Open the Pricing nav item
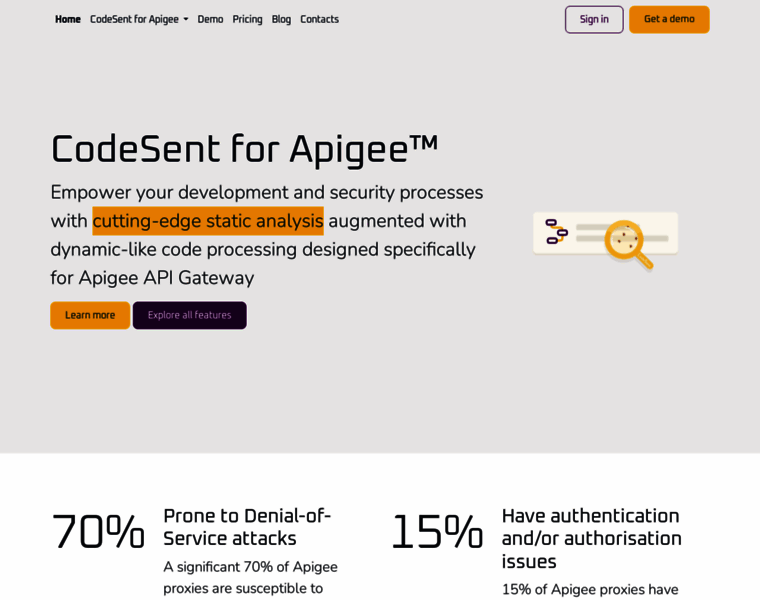The height and width of the screenshot is (600, 760). 247,19
